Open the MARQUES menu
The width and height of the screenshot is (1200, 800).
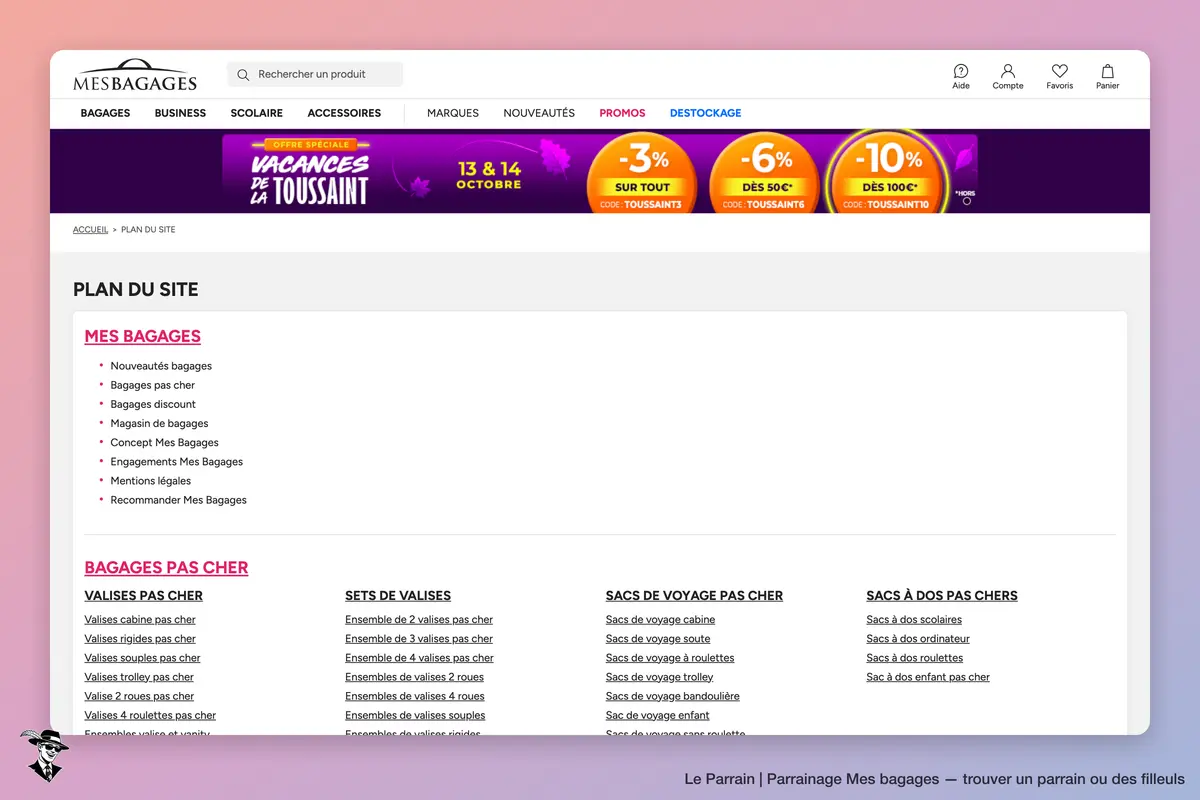pos(453,113)
